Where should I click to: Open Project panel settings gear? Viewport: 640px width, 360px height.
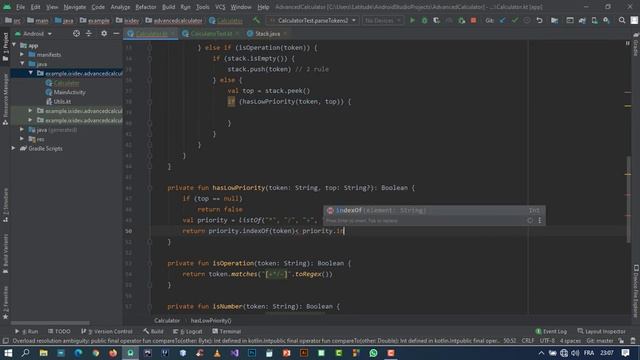click(104, 33)
